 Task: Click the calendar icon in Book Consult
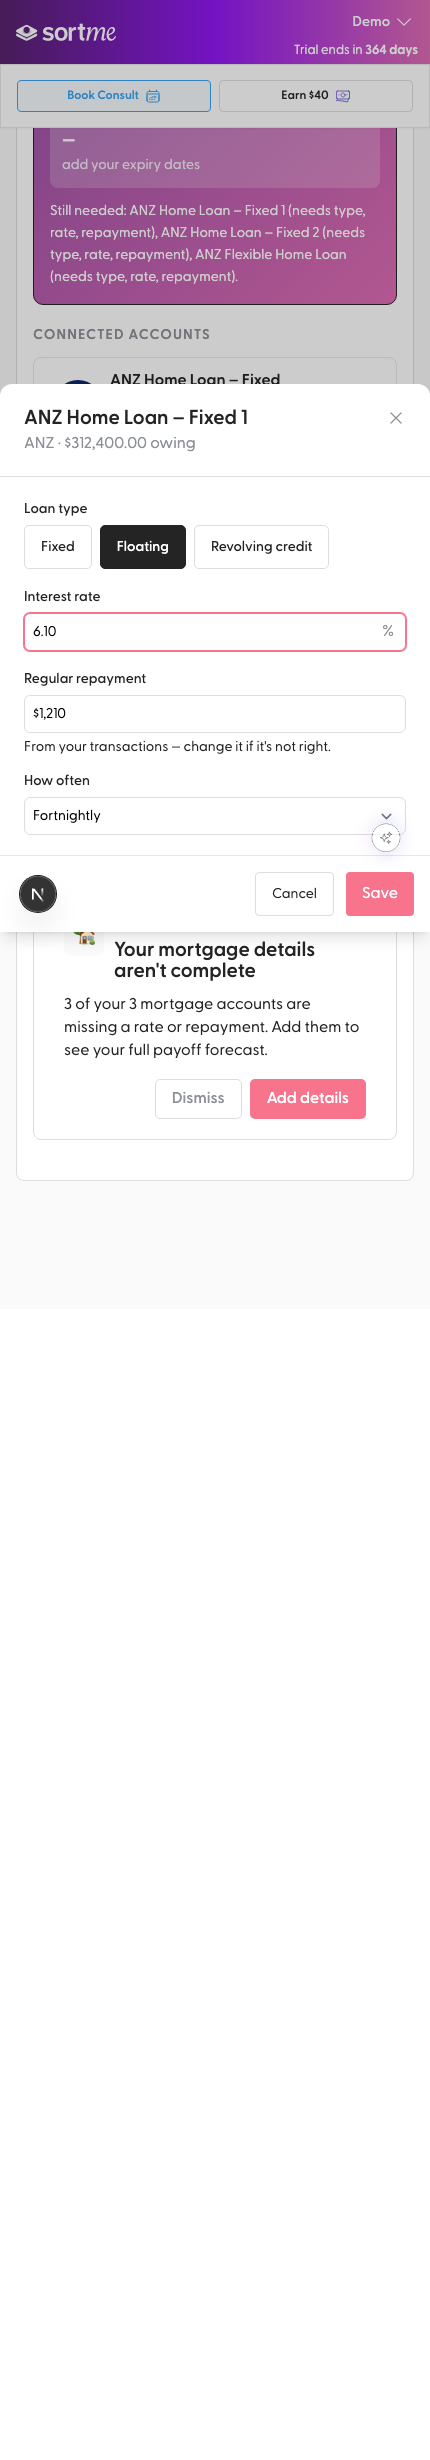pos(153,96)
